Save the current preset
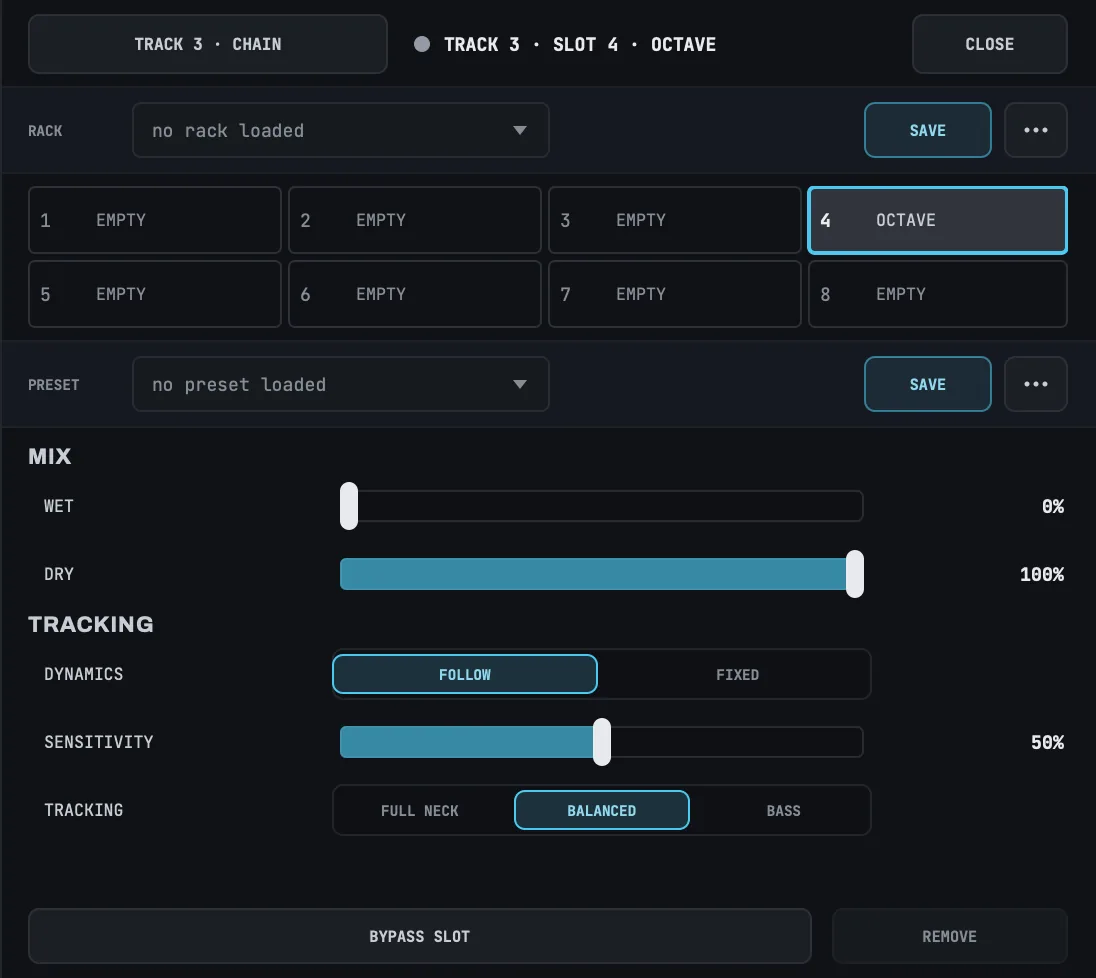1096x978 pixels. click(928, 384)
